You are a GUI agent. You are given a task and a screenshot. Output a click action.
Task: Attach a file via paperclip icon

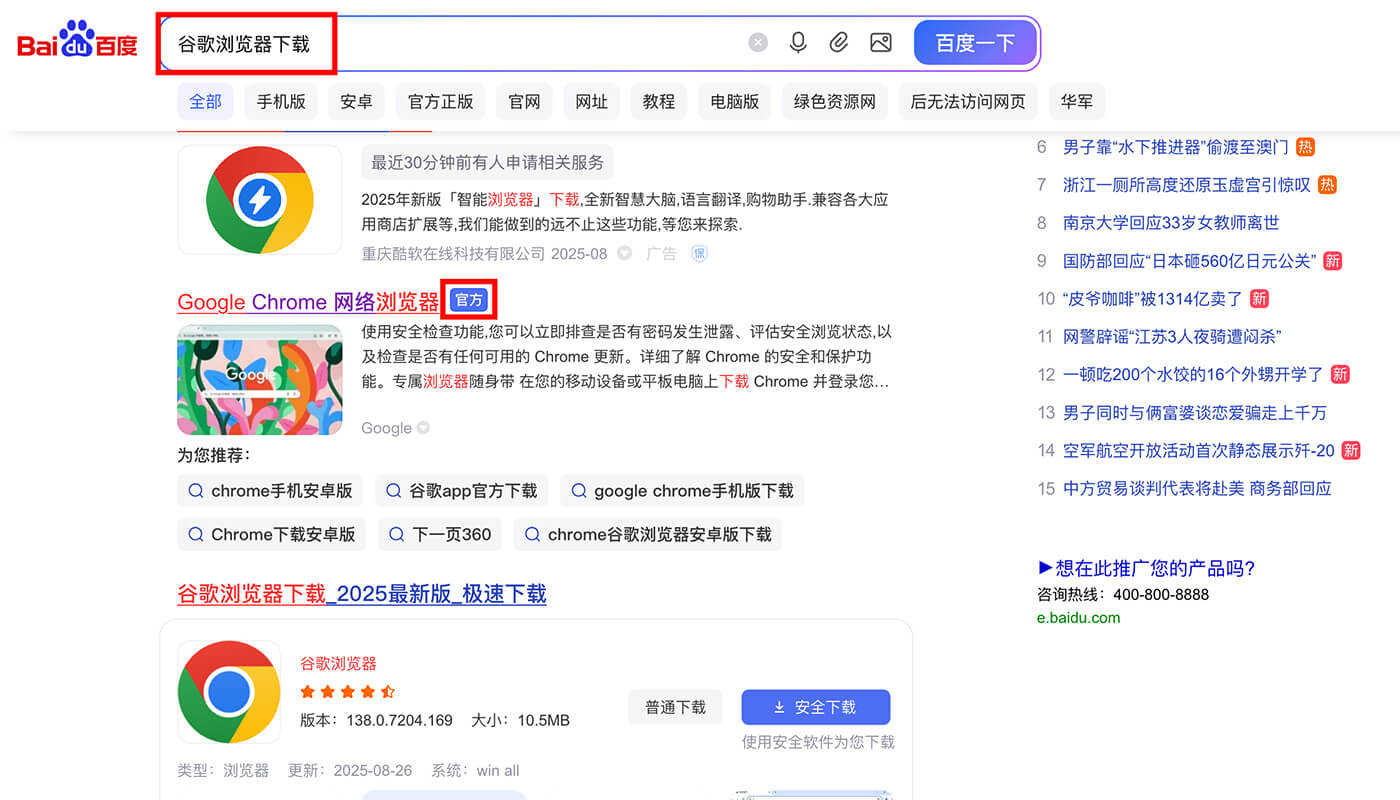pos(839,42)
